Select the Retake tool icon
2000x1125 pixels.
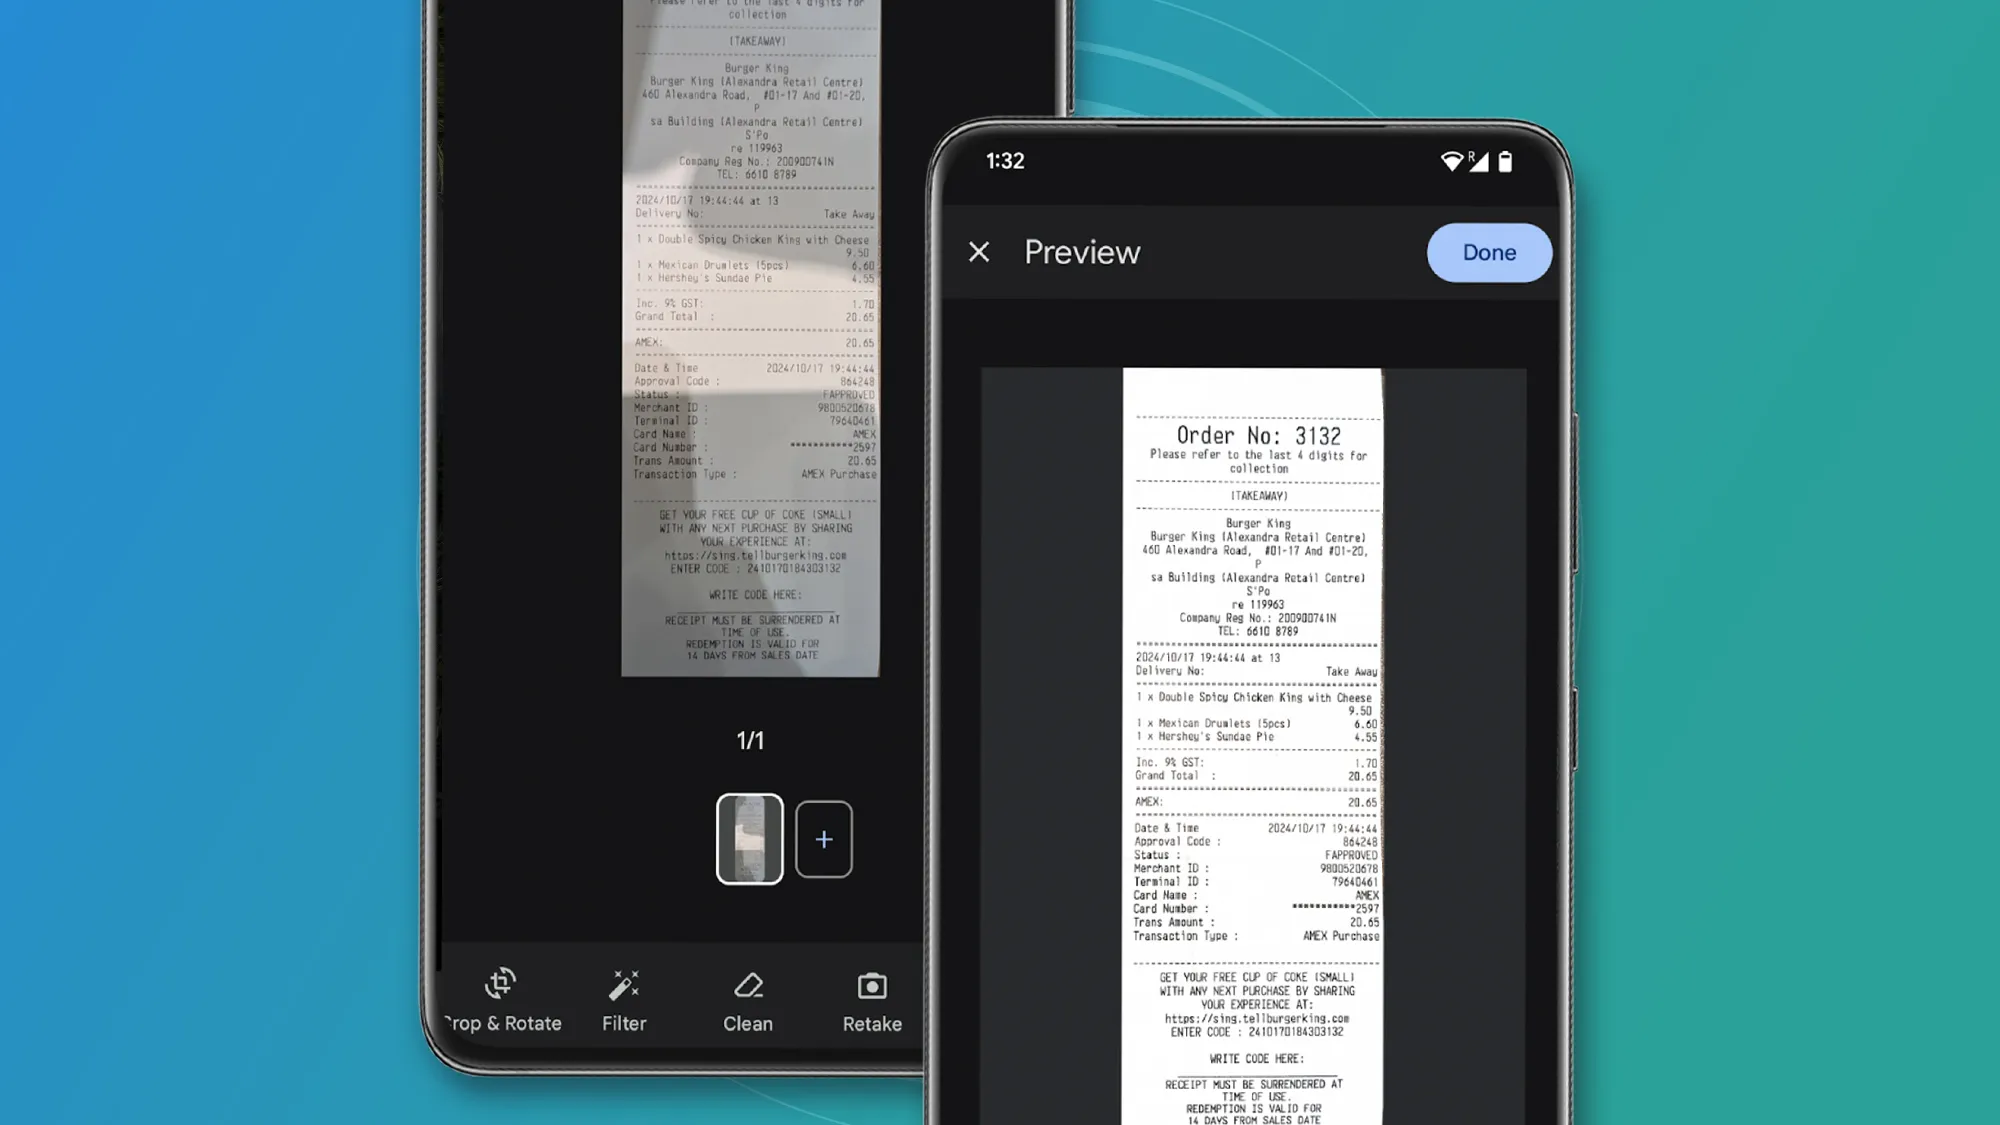[x=872, y=985]
